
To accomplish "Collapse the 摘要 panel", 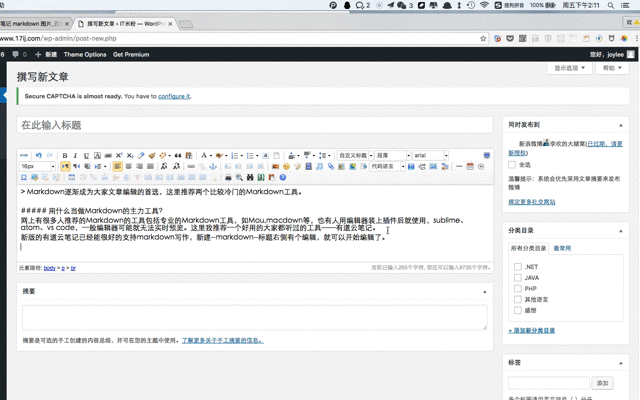I will click(484, 292).
